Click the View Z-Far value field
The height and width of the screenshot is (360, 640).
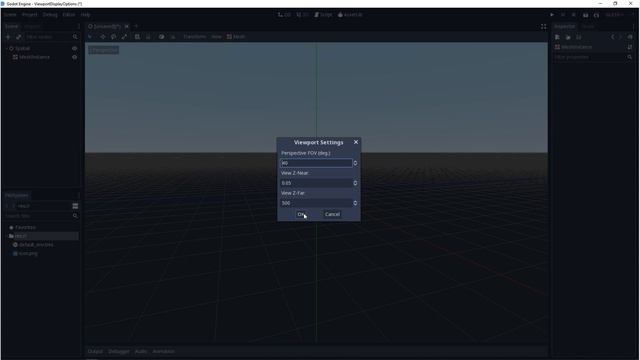[316, 203]
